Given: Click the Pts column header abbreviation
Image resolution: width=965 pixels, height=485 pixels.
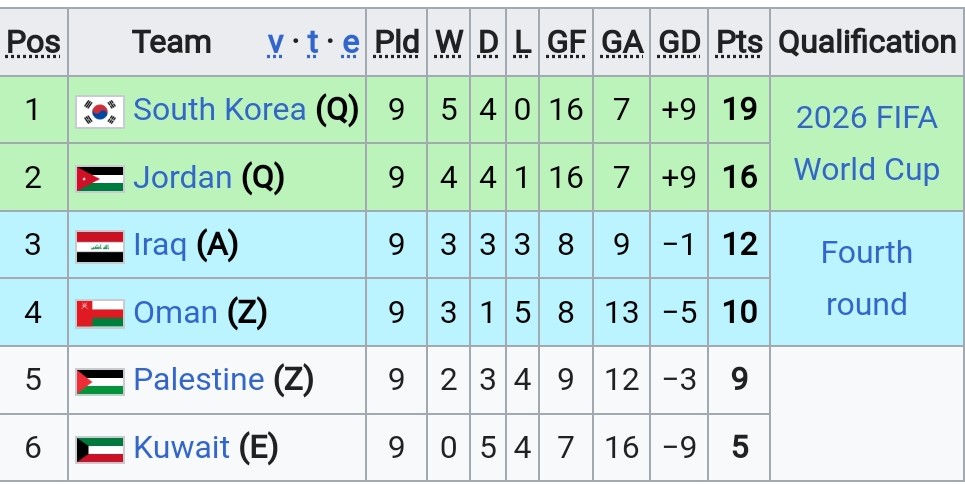Looking at the screenshot, I should click(x=739, y=42).
